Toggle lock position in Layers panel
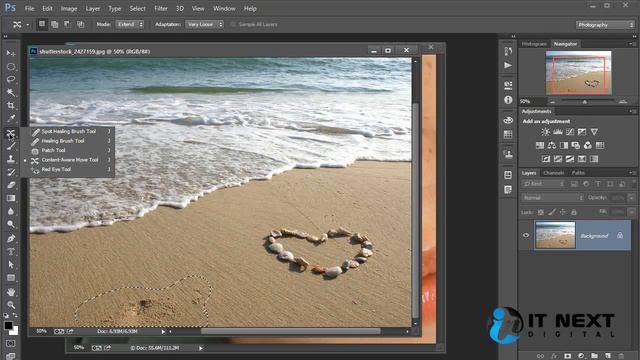The width and height of the screenshot is (640, 360). click(563, 212)
